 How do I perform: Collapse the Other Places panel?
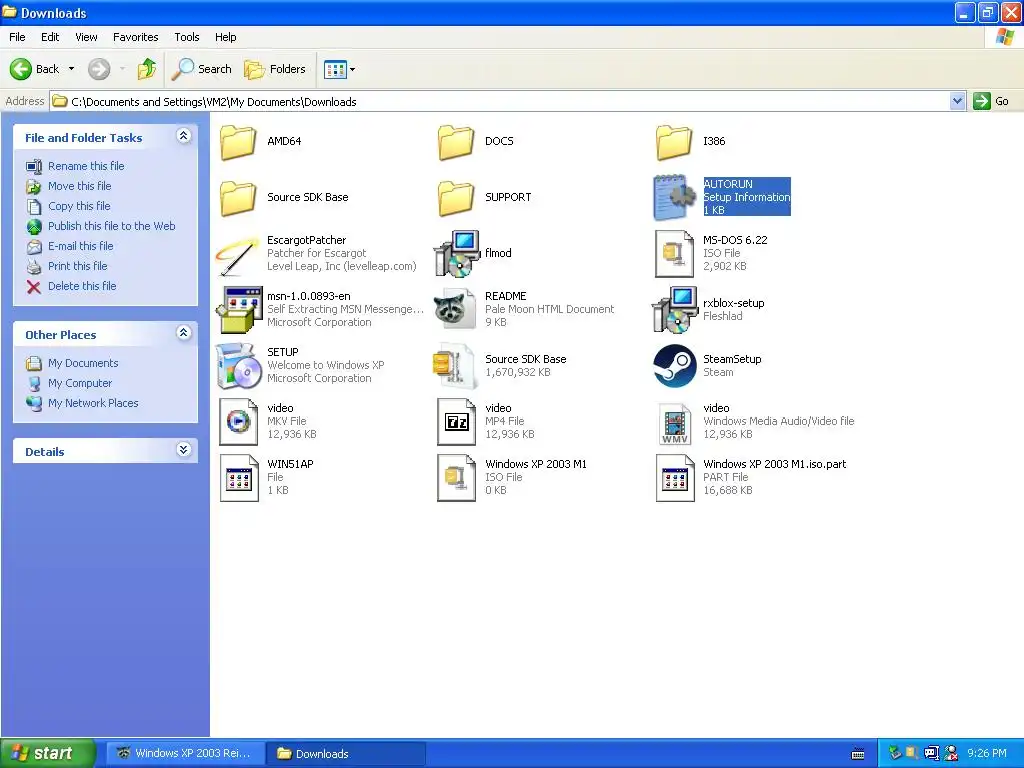[x=184, y=333]
